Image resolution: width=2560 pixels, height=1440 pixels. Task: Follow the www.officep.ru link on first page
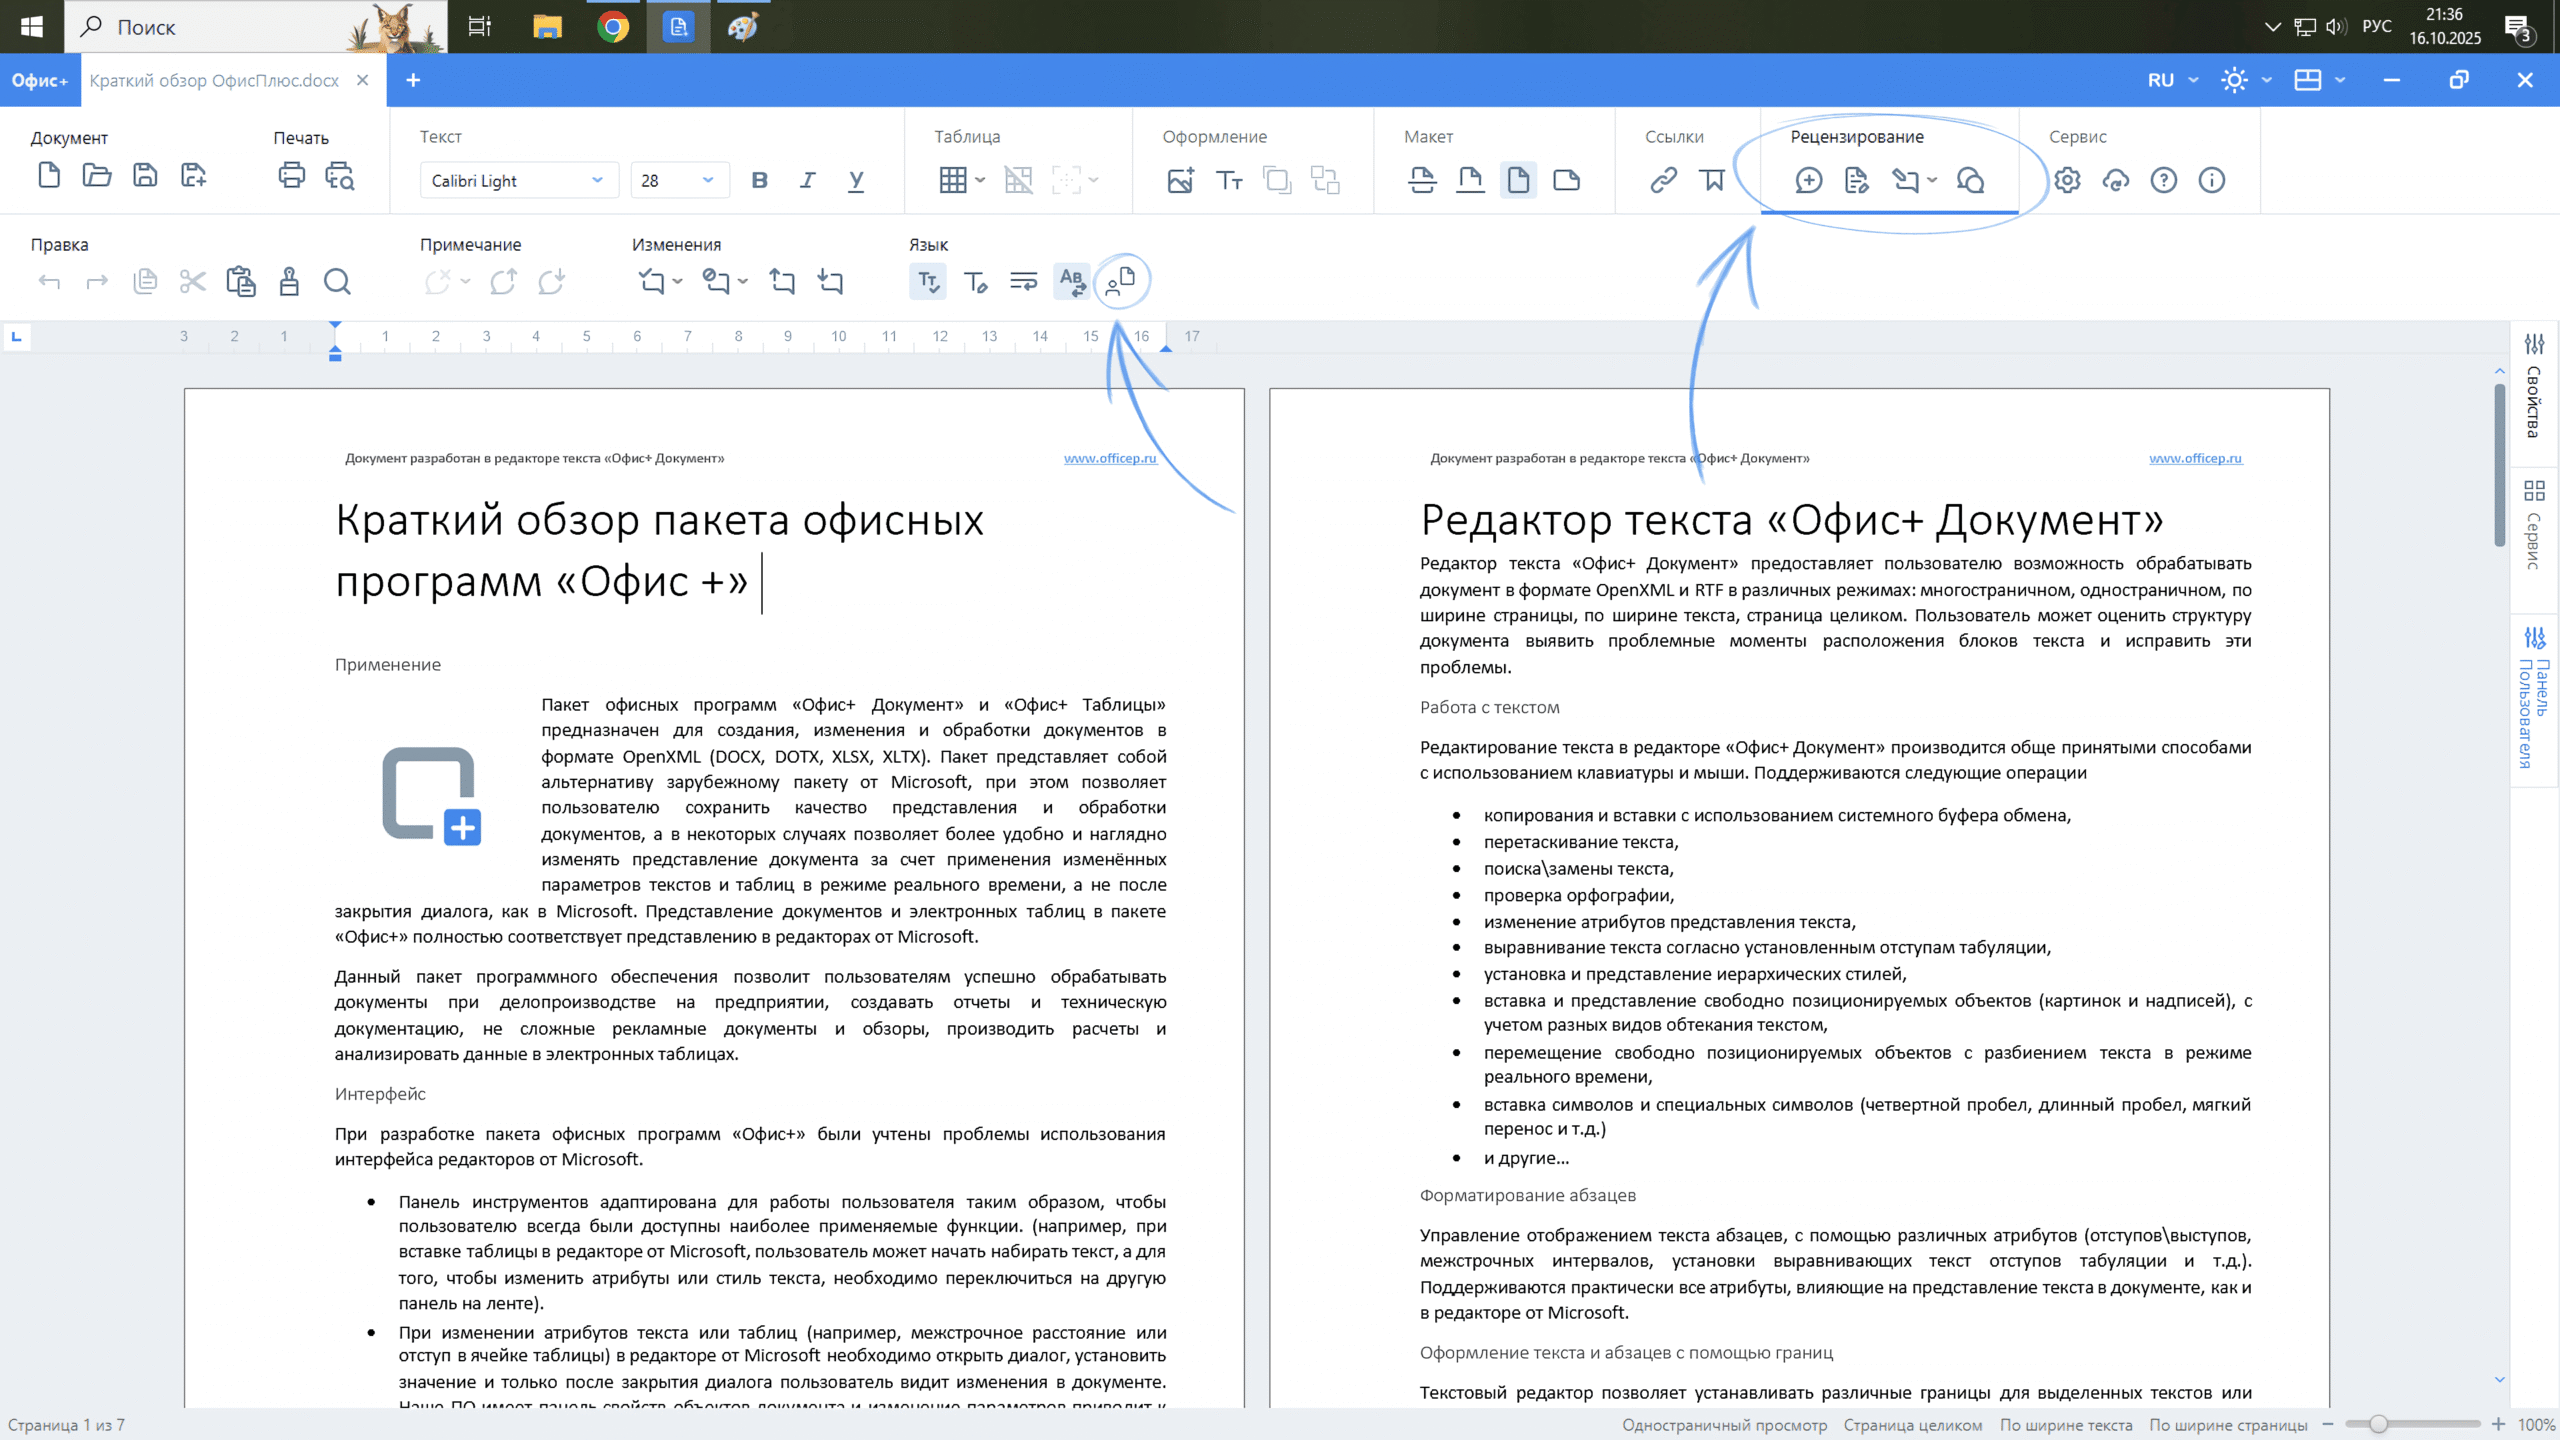(1109, 458)
